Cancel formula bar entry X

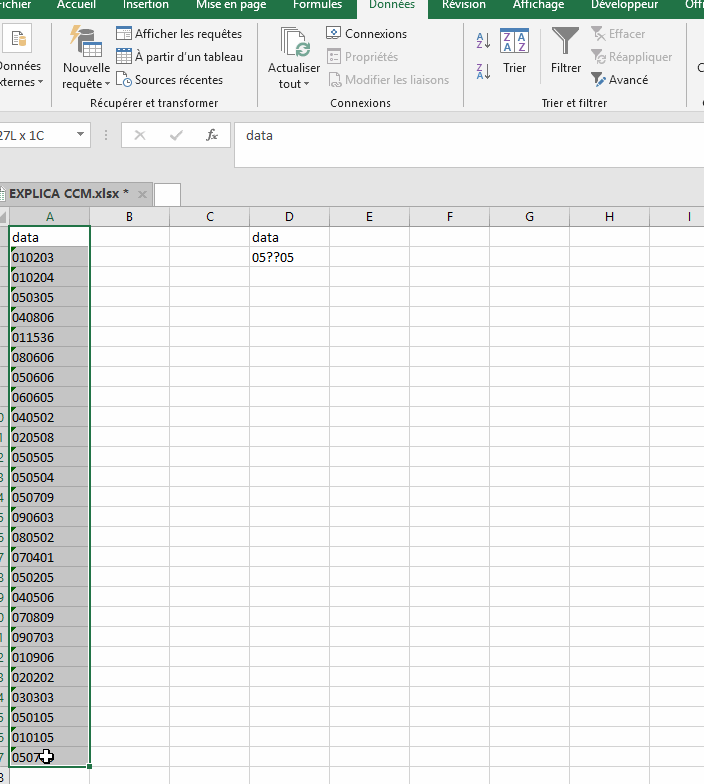140,135
